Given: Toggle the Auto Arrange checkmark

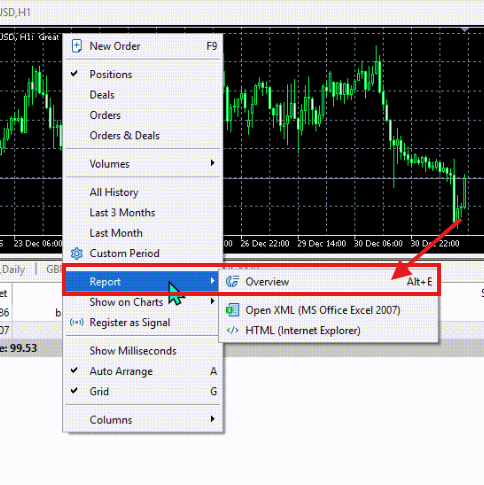Looking at the screenshot, I should coord(74,370).
